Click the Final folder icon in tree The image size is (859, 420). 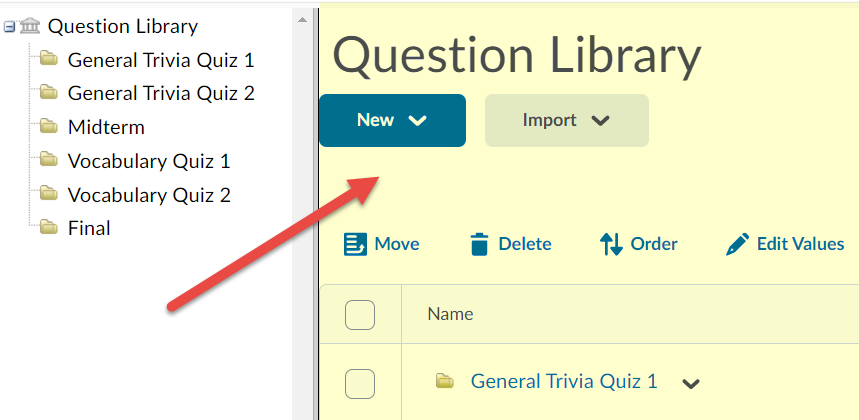[48, 228]
